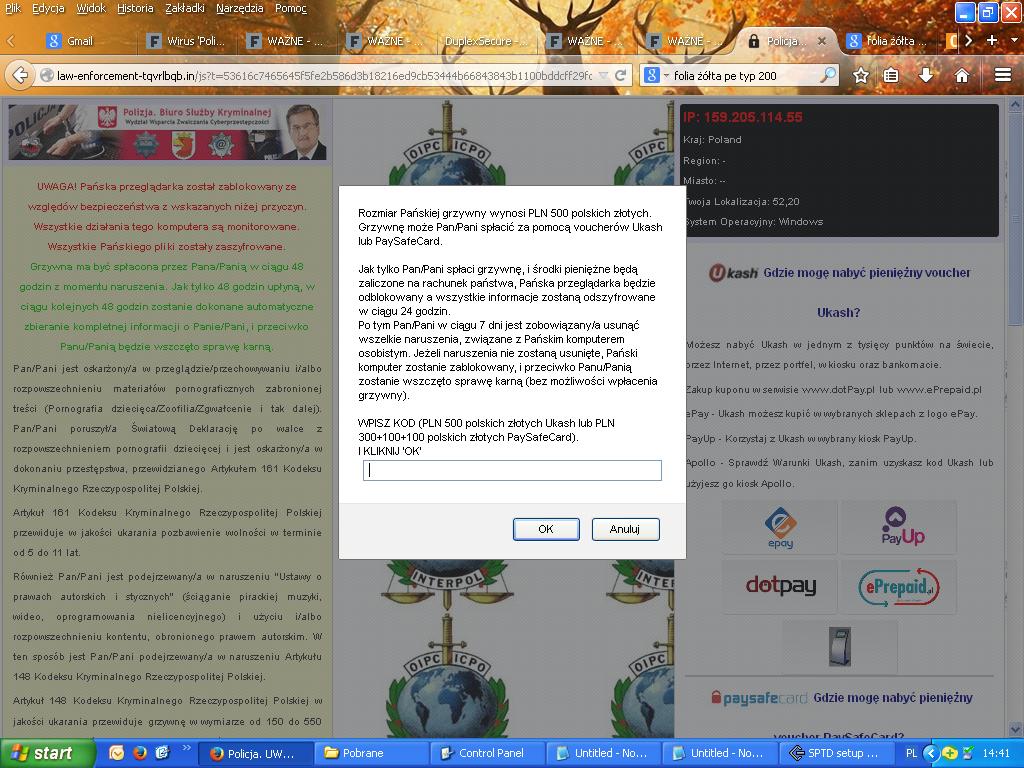
Task: Switch to the DuplexSecure tab
Action: 486,41
